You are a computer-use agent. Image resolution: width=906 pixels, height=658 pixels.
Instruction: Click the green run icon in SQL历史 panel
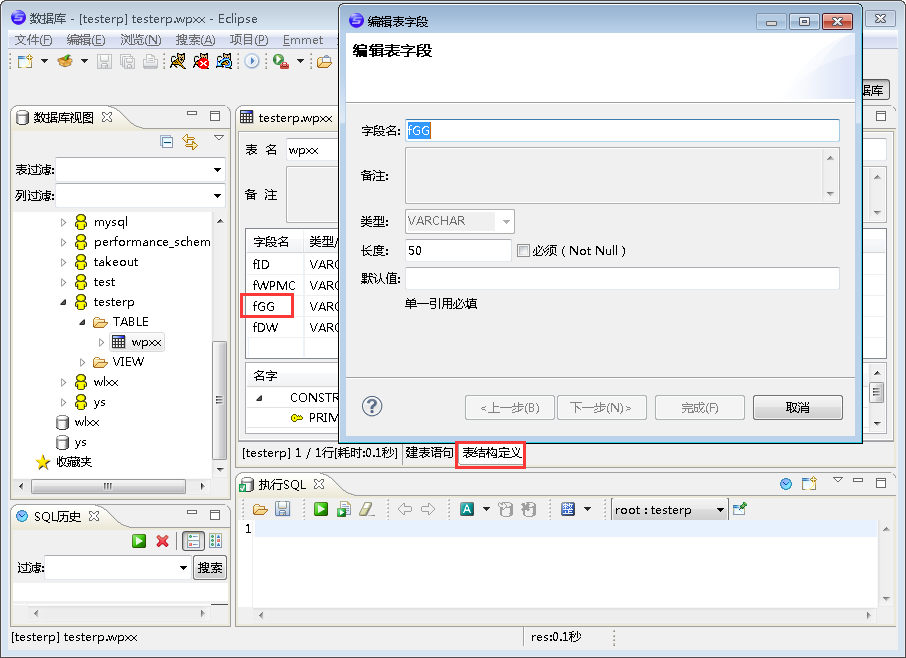139,541
